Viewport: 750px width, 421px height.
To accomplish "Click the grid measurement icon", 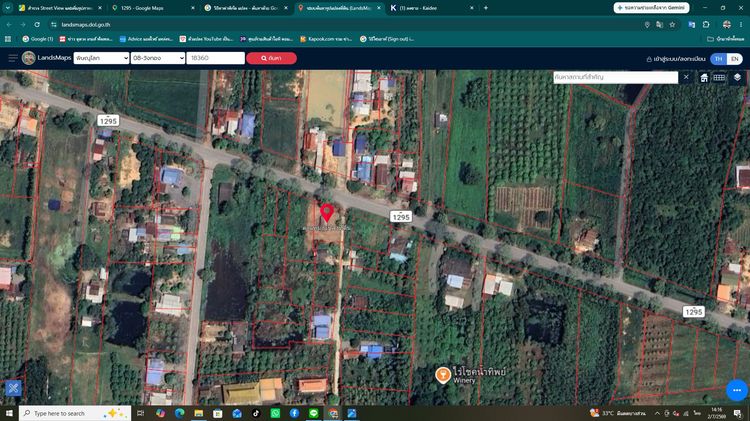I will [719, 78].
